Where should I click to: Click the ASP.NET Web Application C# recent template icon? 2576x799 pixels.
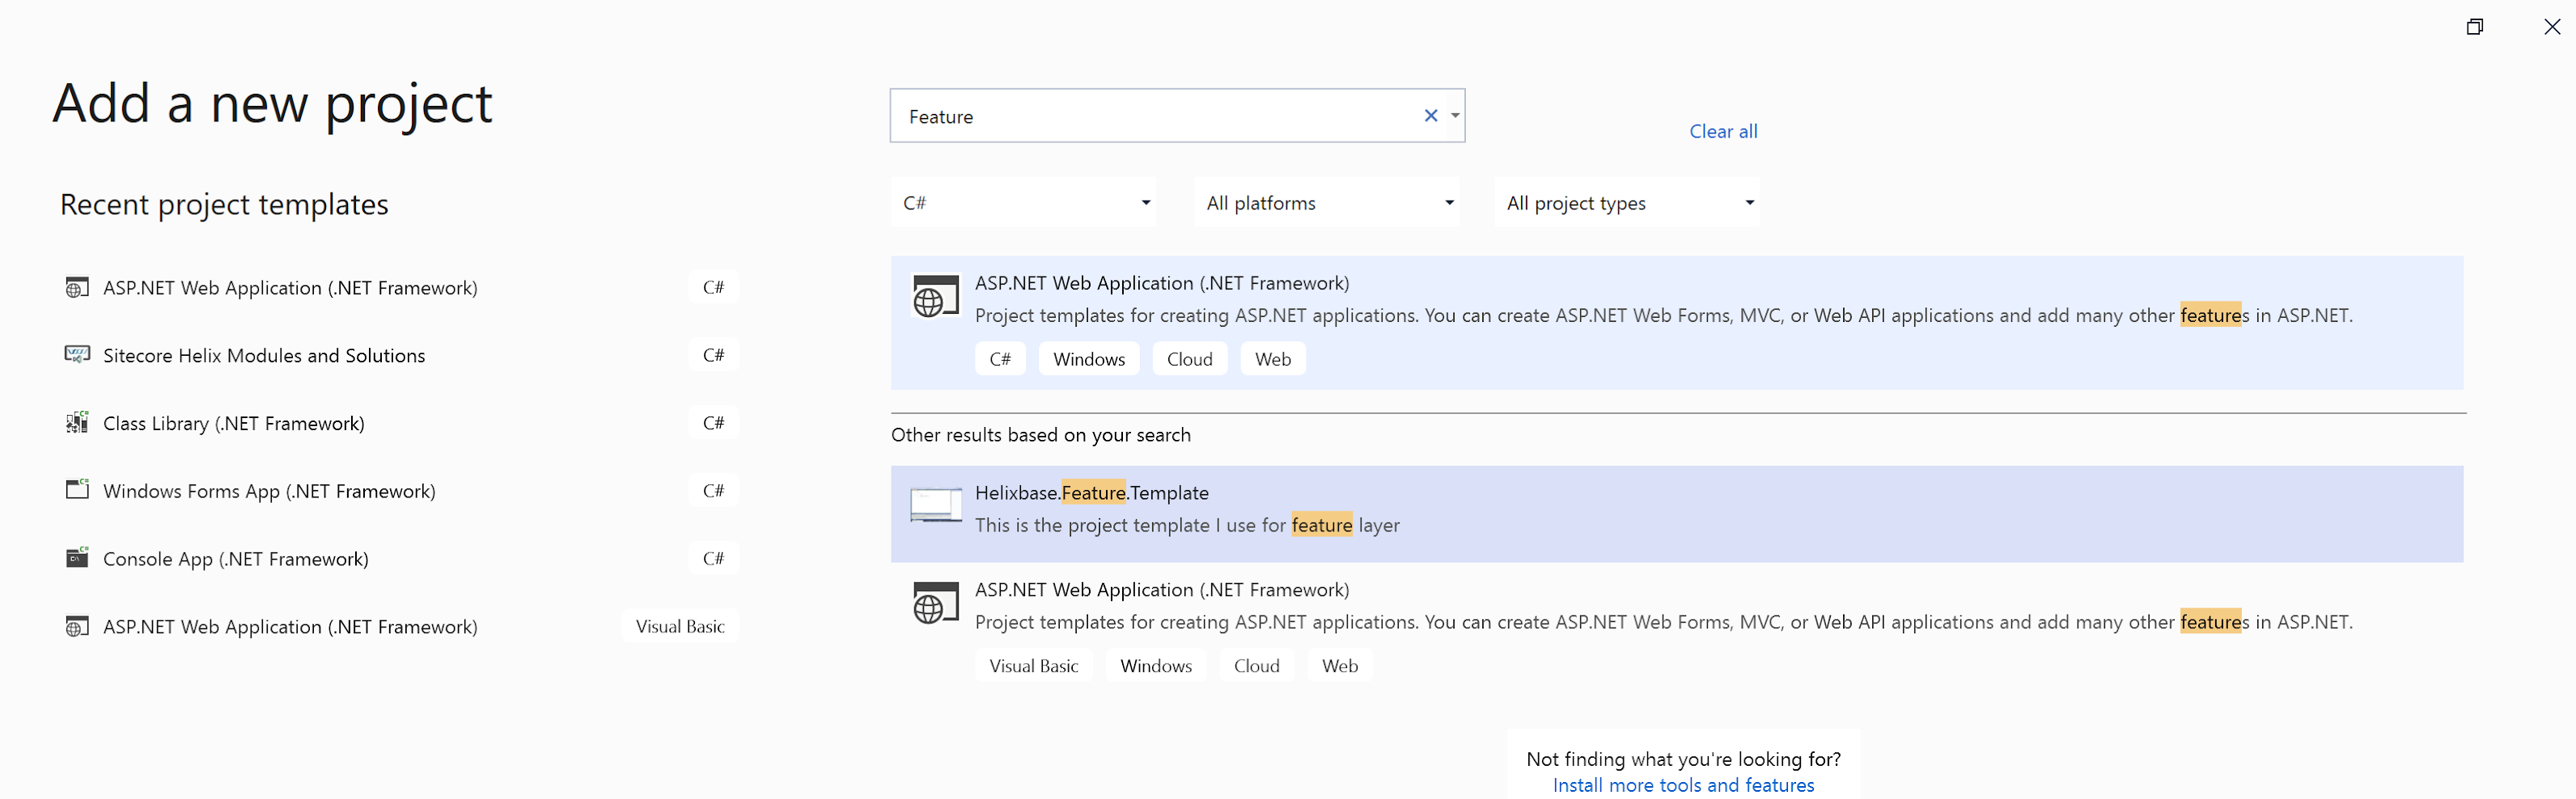coord(77,288)
